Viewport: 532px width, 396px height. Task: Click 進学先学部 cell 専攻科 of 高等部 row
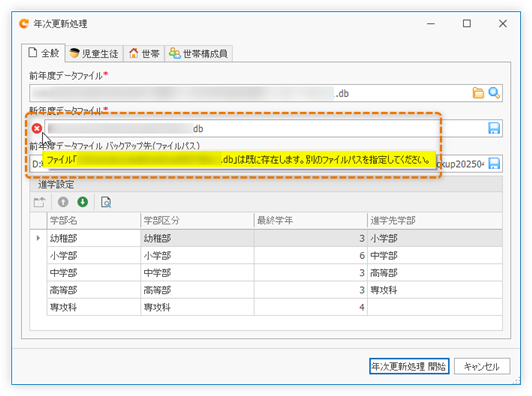pos(435,290)
